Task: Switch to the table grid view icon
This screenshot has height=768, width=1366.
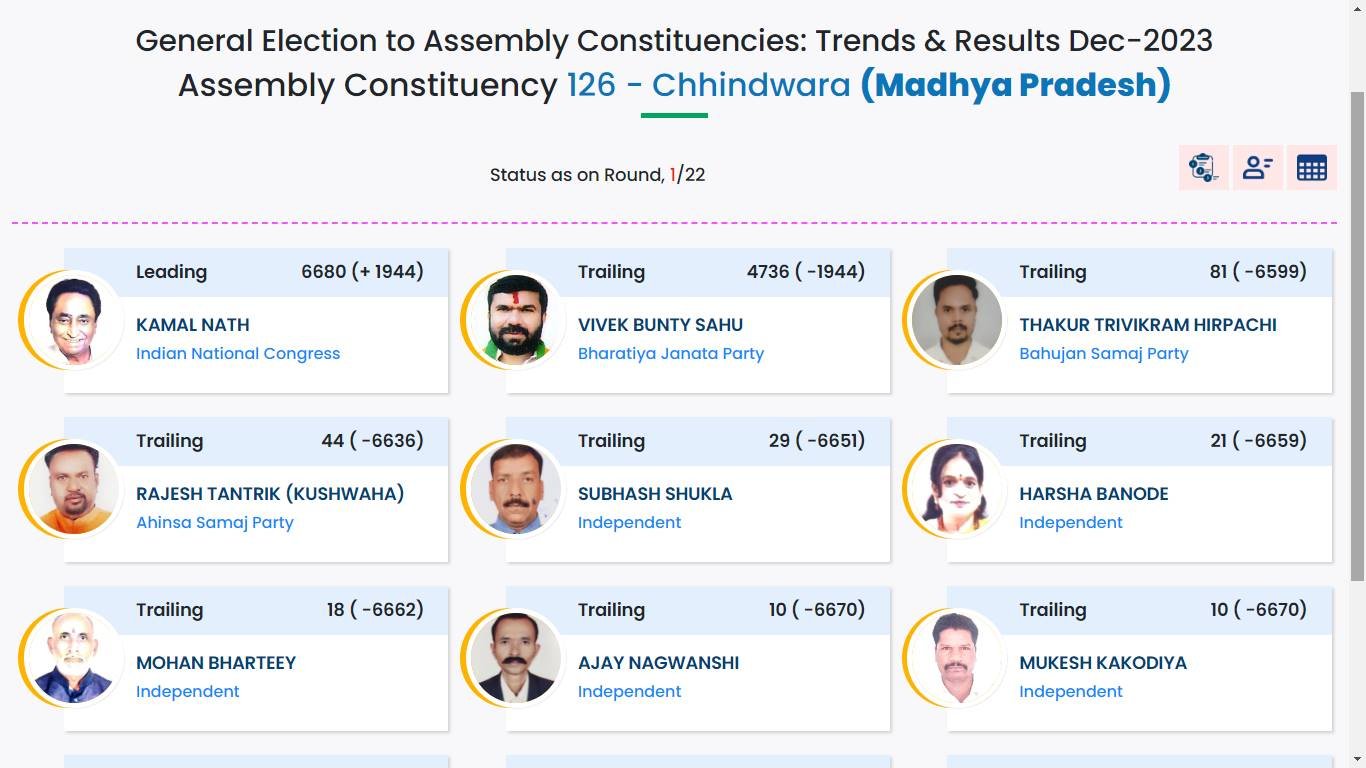Action: coord(1311,168)
